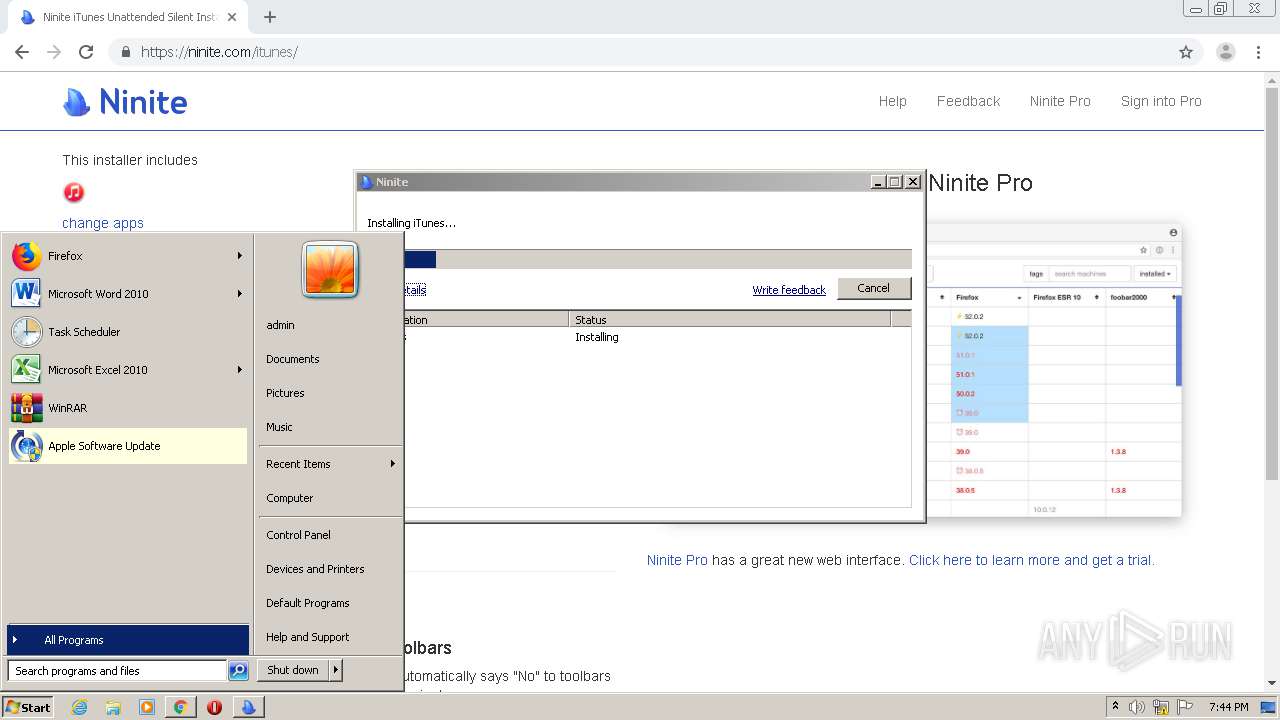Click the Status column header in Ninite
The image size is (1280, 720).
(729, 320)
